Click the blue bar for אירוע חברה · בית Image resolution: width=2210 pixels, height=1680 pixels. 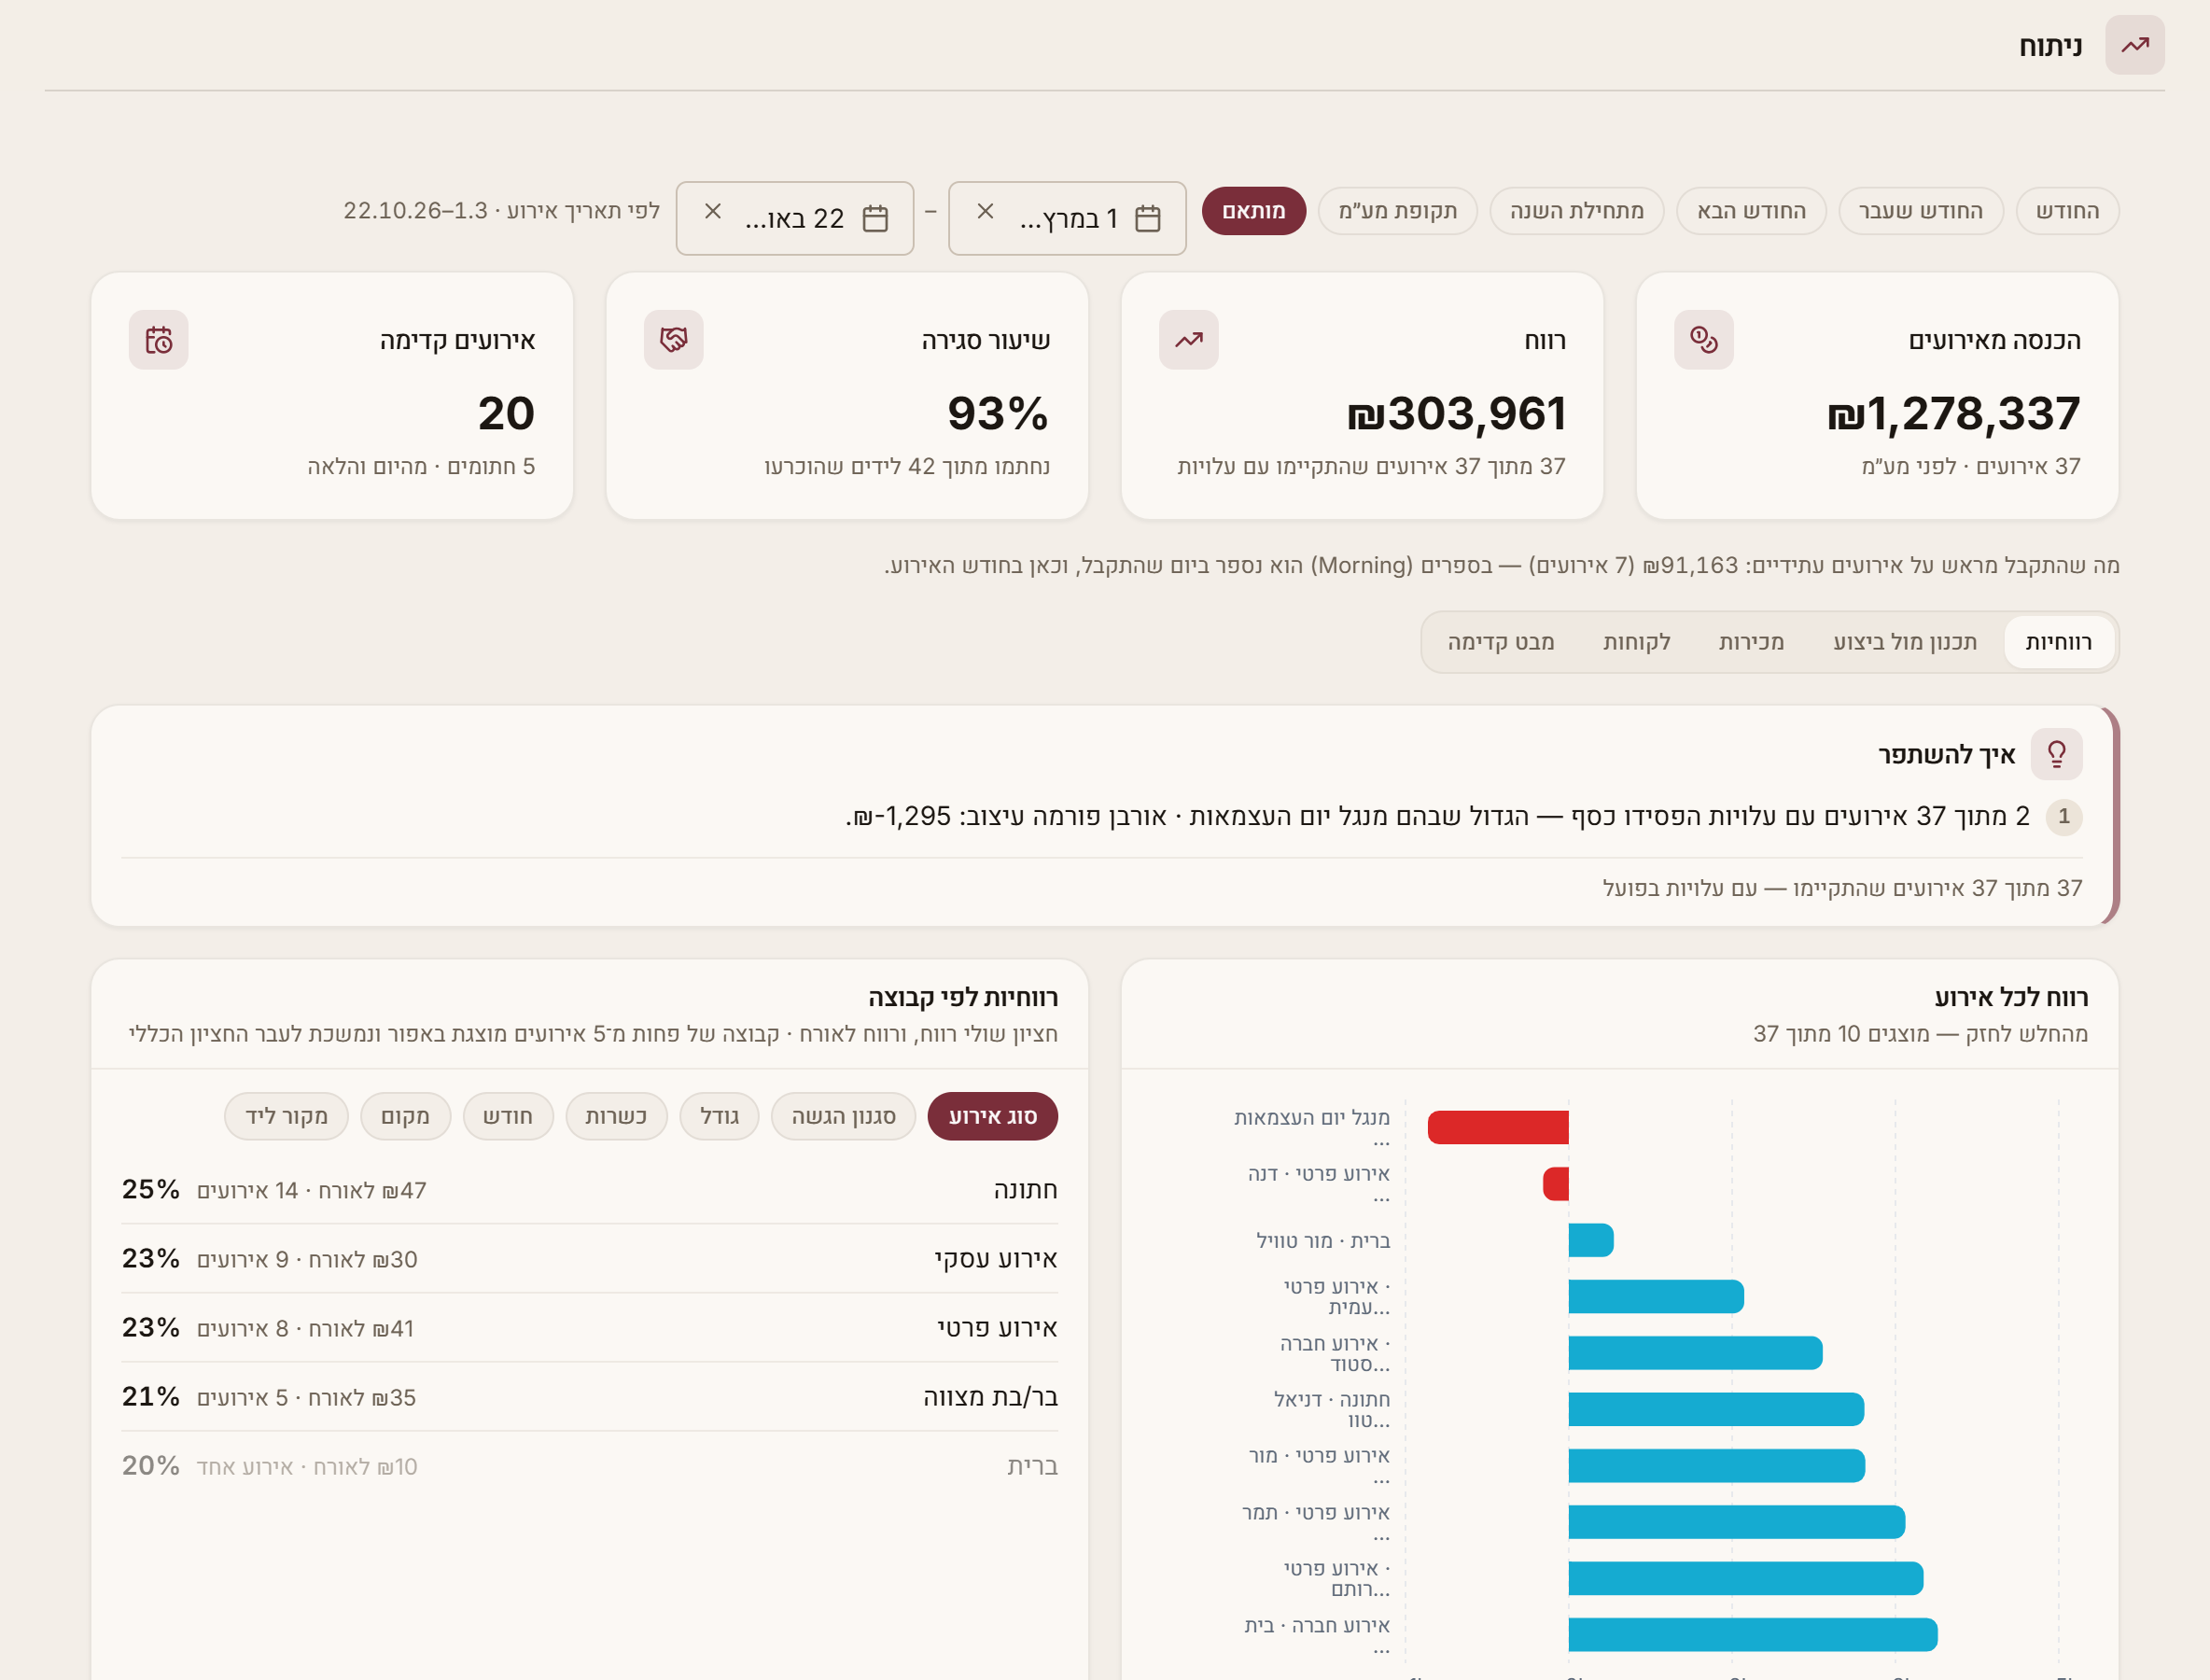1753,1634
